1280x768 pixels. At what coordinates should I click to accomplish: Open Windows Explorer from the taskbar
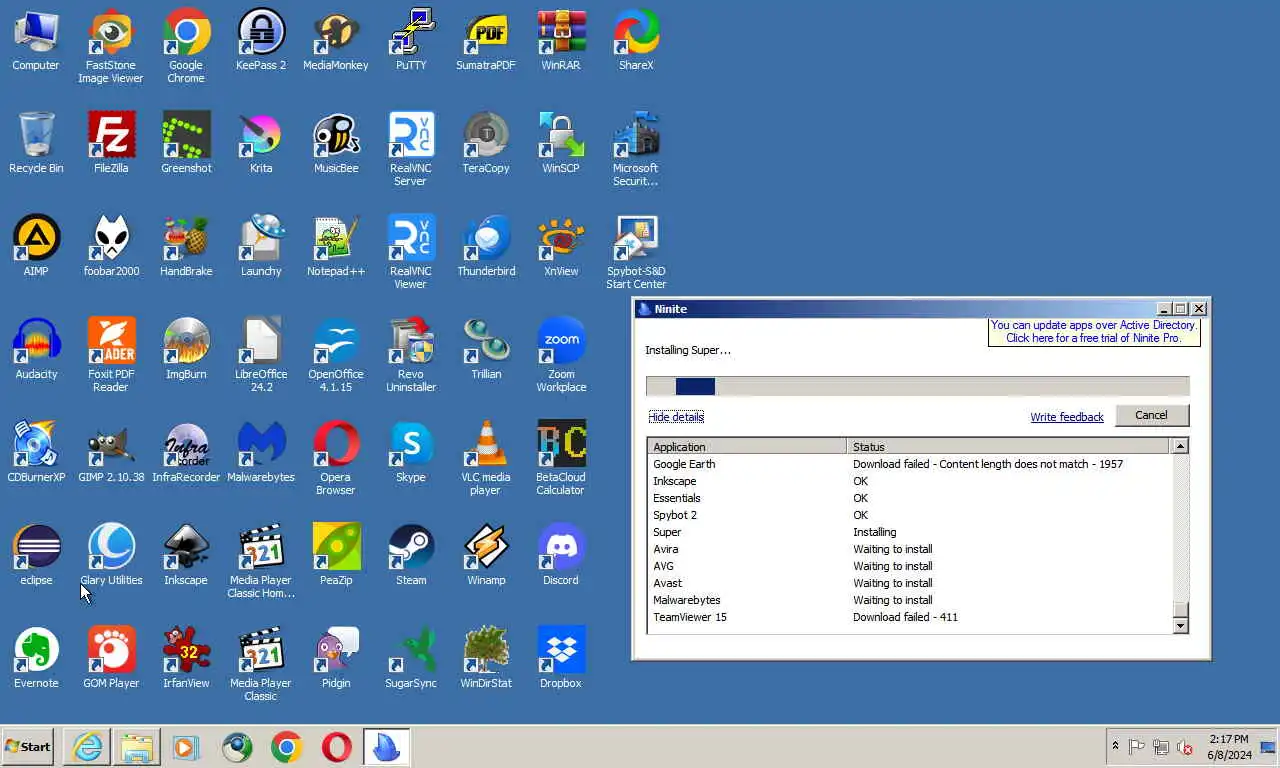tap(137, 747)
